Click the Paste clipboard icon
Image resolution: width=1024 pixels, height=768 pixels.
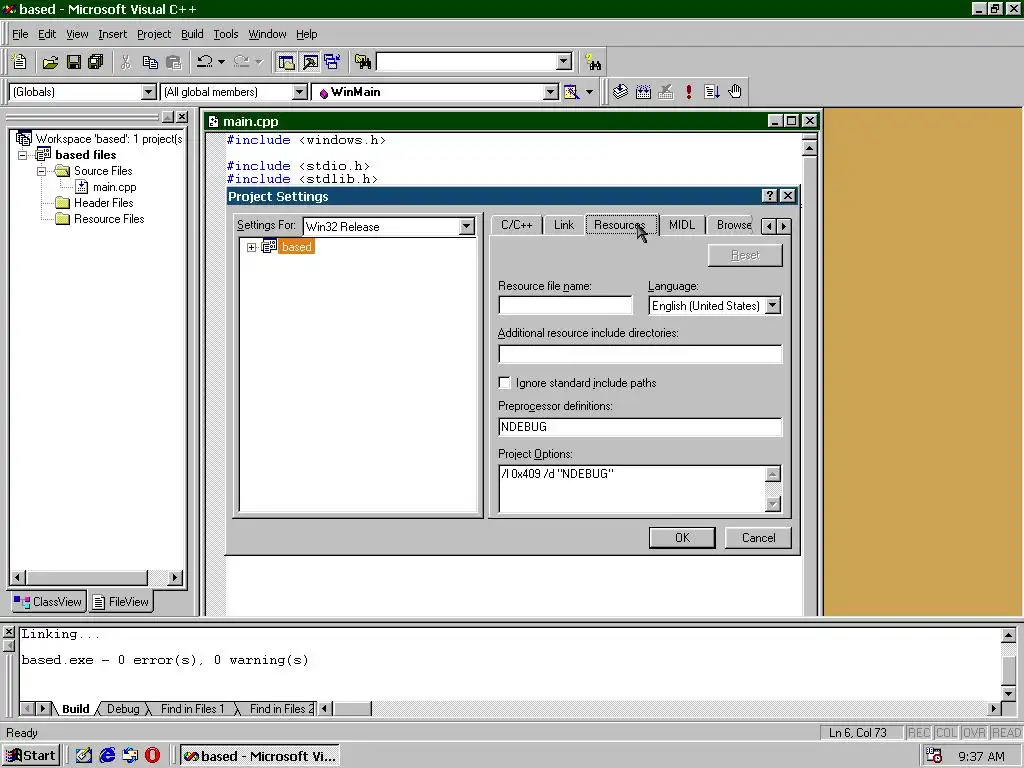(174, 62)
